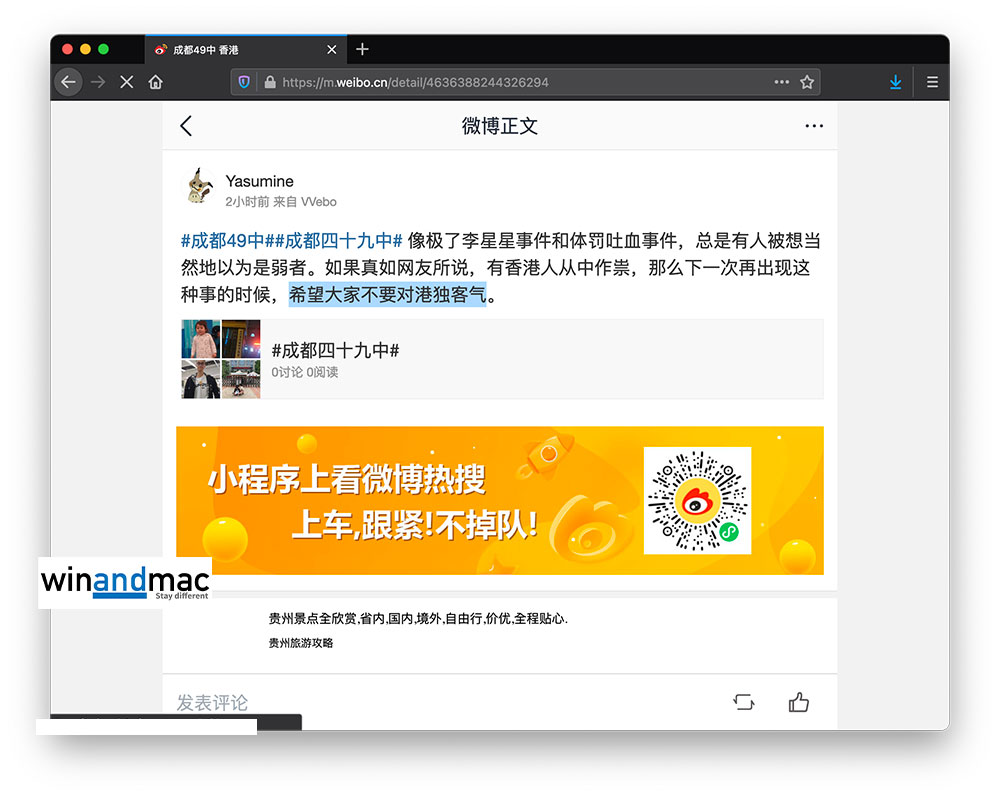Repost using the retweet icon
The image size is (1000, 797).
(744, 702)
